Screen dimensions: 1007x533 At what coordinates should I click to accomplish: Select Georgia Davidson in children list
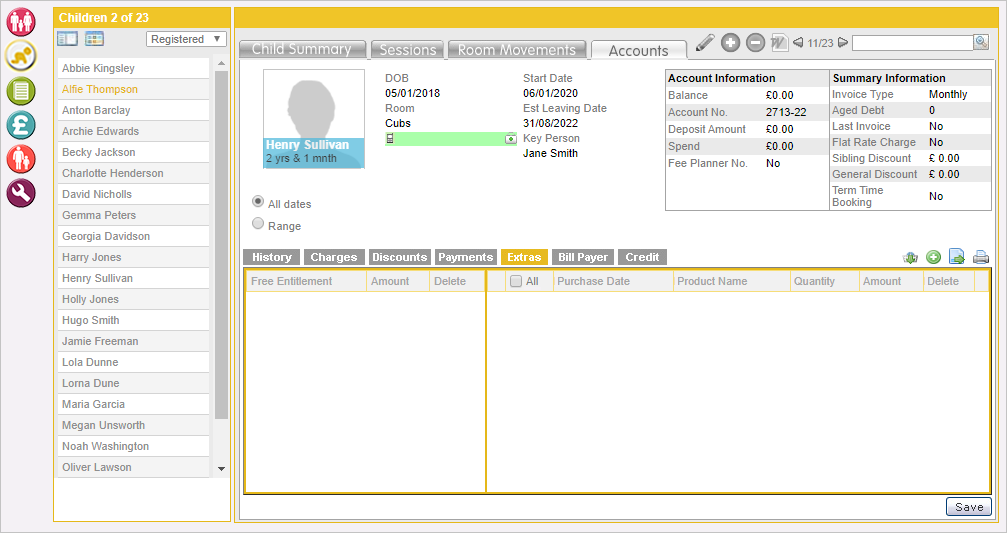tap(134, 236)
